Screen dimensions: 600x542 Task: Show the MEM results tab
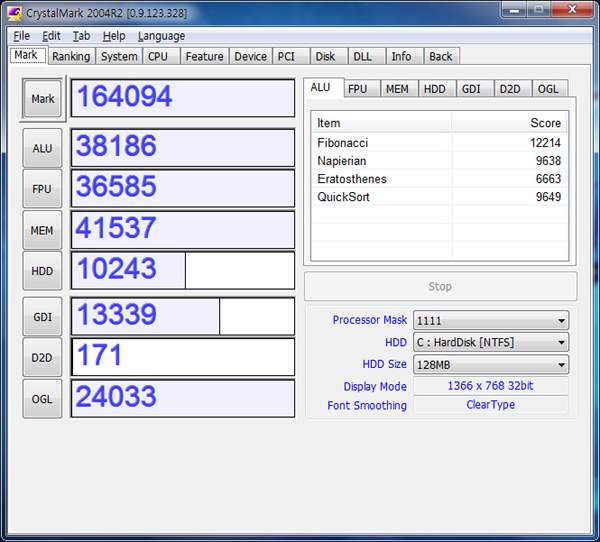tap(397, 89)
